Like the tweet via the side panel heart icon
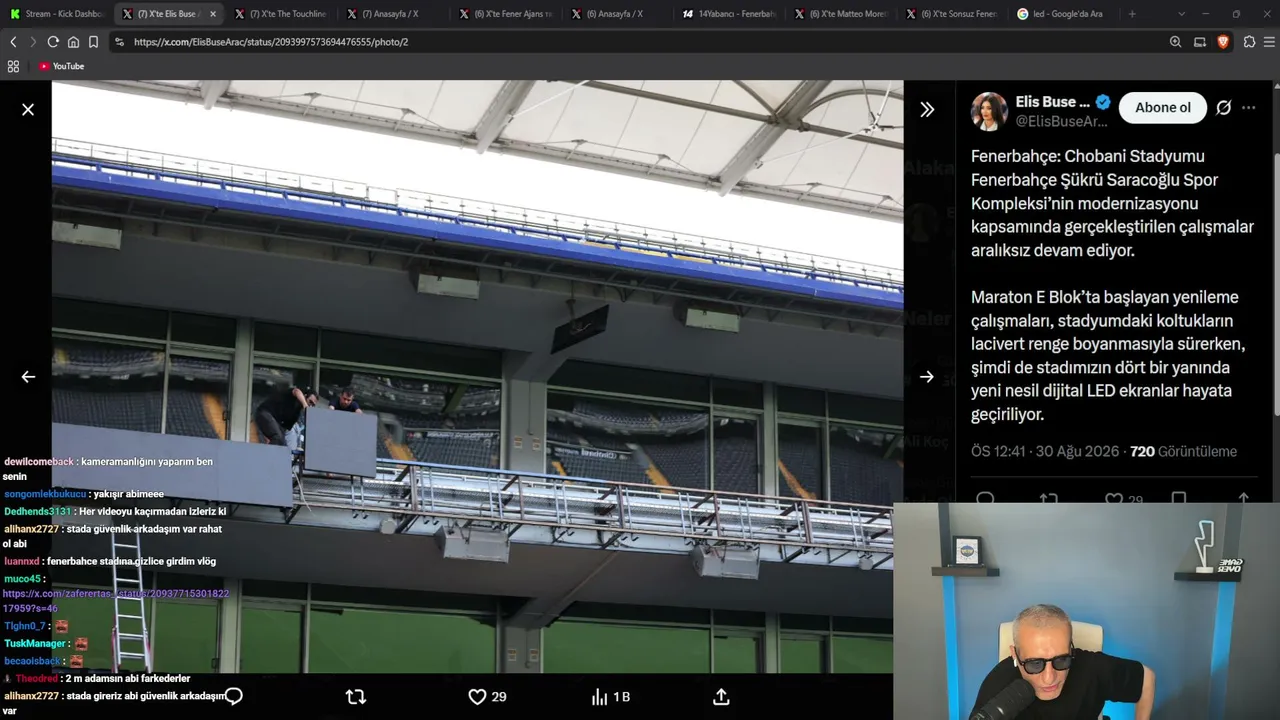The width and height of the screenshot is (1280, 720). tap(1113, 498)
